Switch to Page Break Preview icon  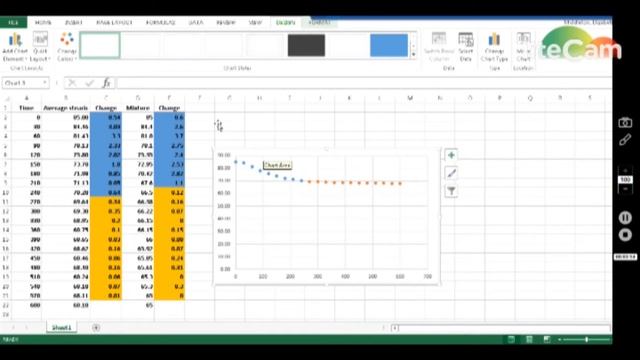tap(547, 339)
